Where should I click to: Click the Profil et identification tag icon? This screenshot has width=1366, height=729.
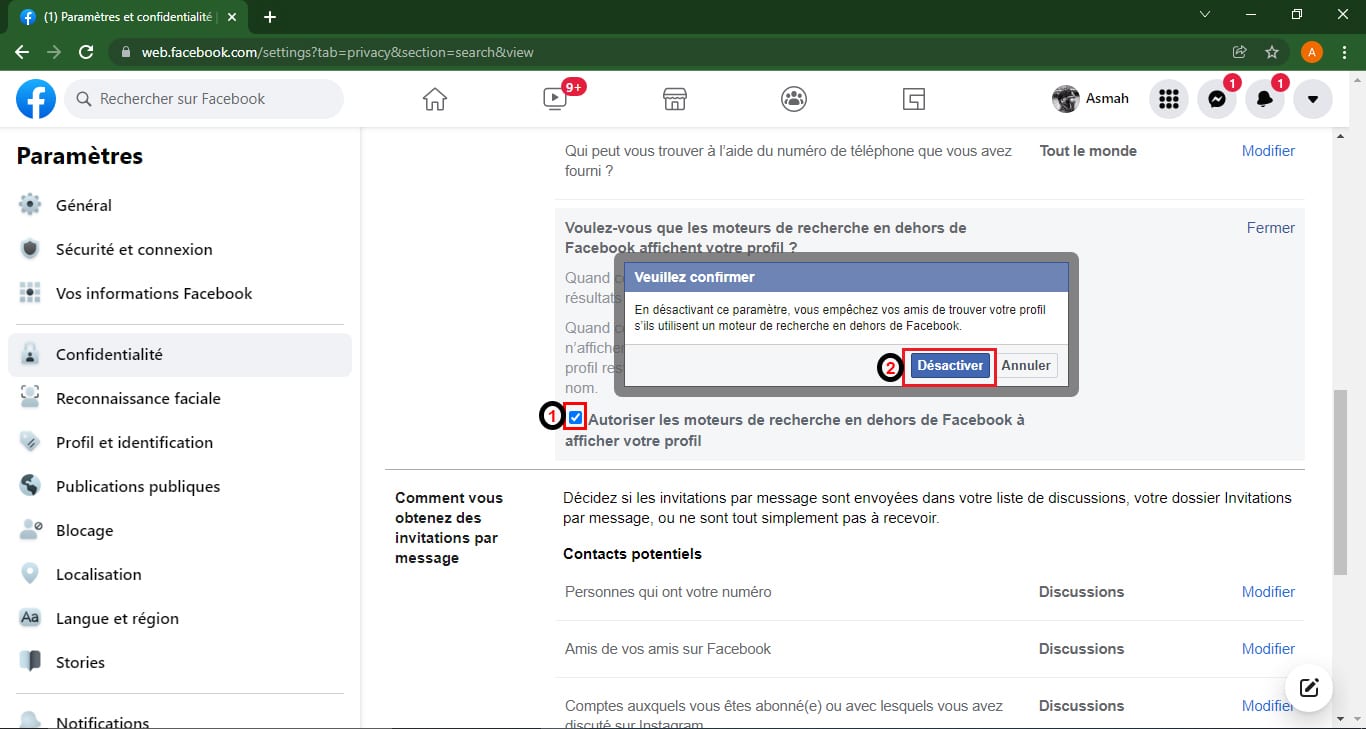click(x=30, y=442)
